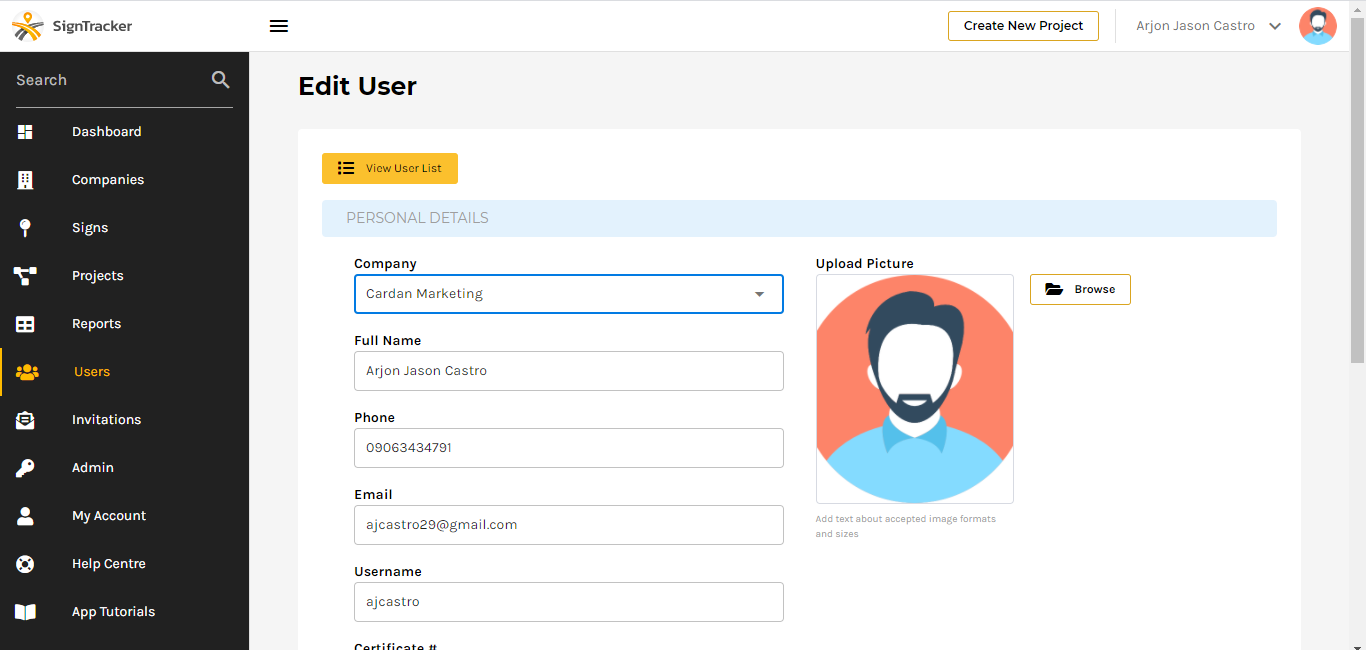Focus the Phone input field
Image resolution: width=1366 pixels, height=650 pixels.
[569, 448]
